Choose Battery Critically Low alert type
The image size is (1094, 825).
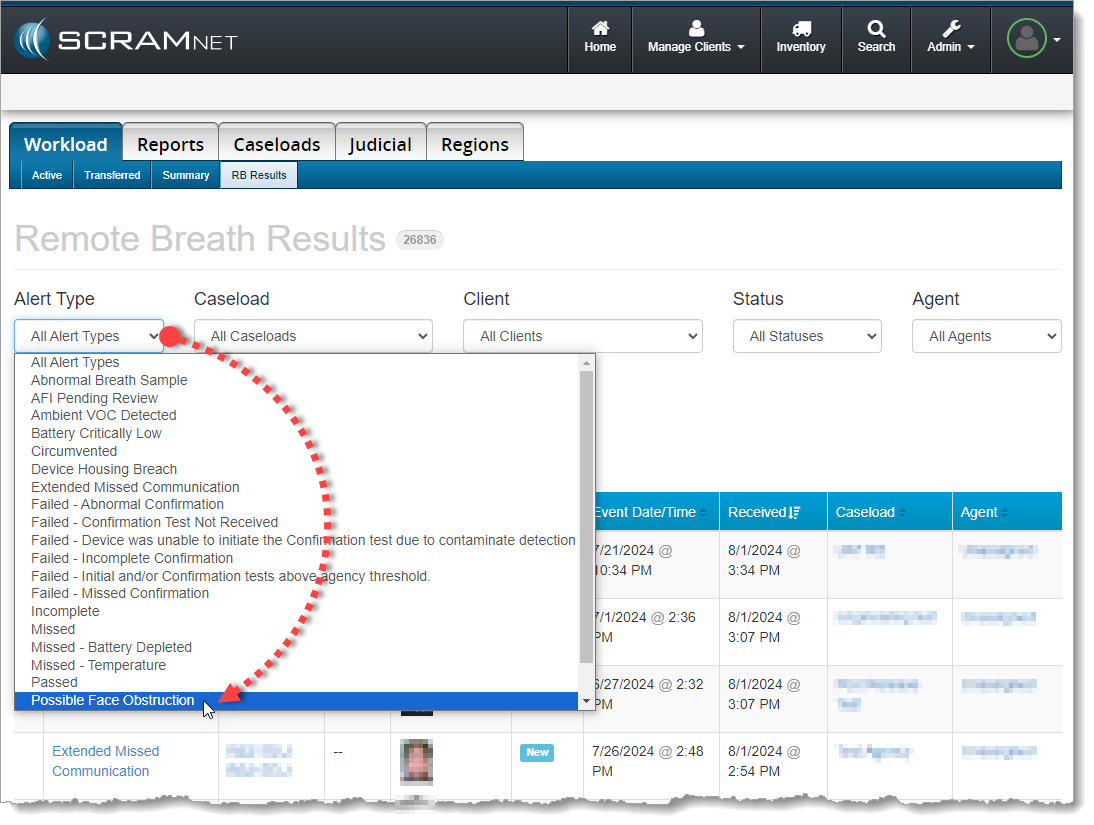(x=96, y=433)
